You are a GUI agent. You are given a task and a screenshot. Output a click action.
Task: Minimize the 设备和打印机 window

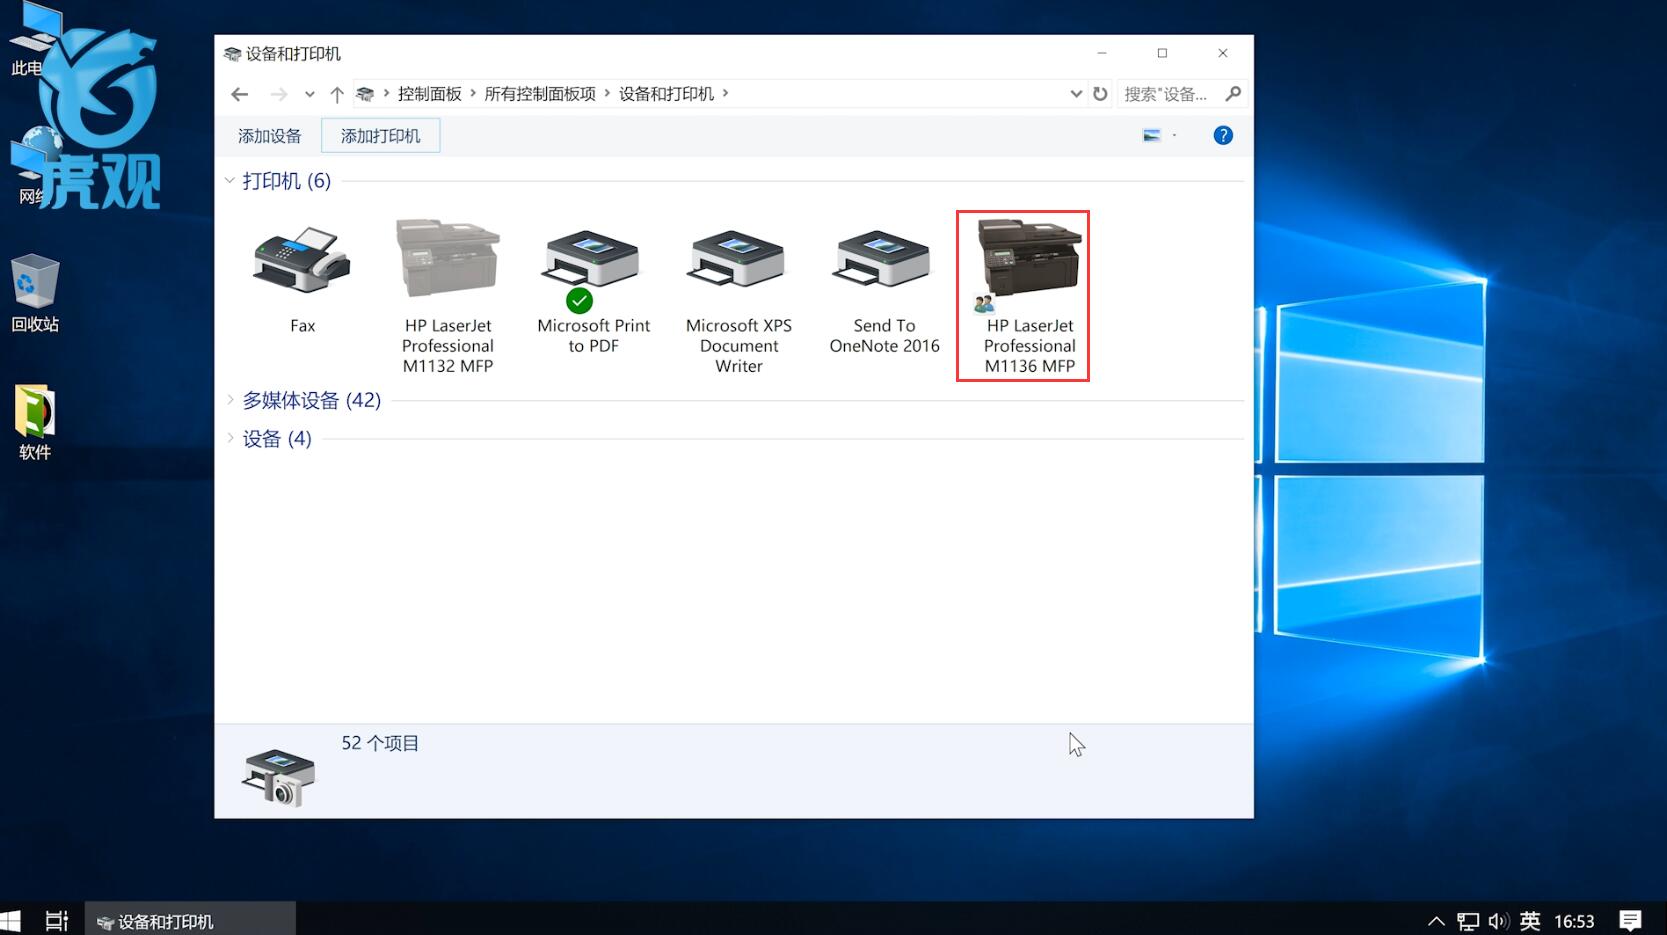(x=1101, y=53)
